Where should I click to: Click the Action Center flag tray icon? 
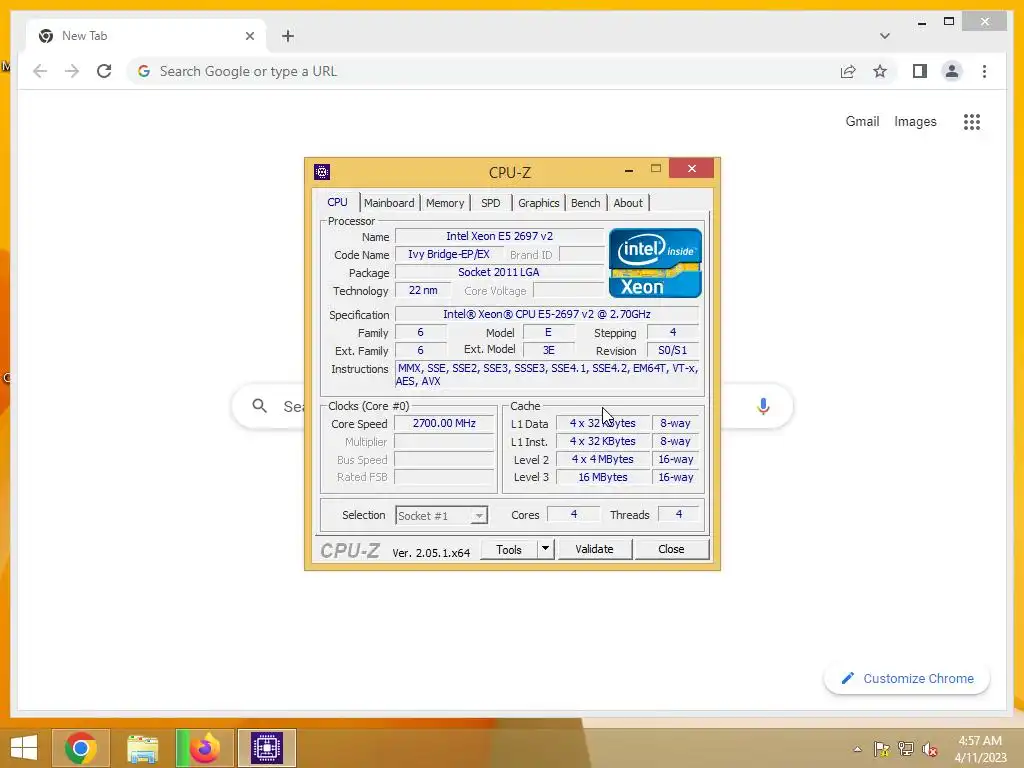(881, 749)
